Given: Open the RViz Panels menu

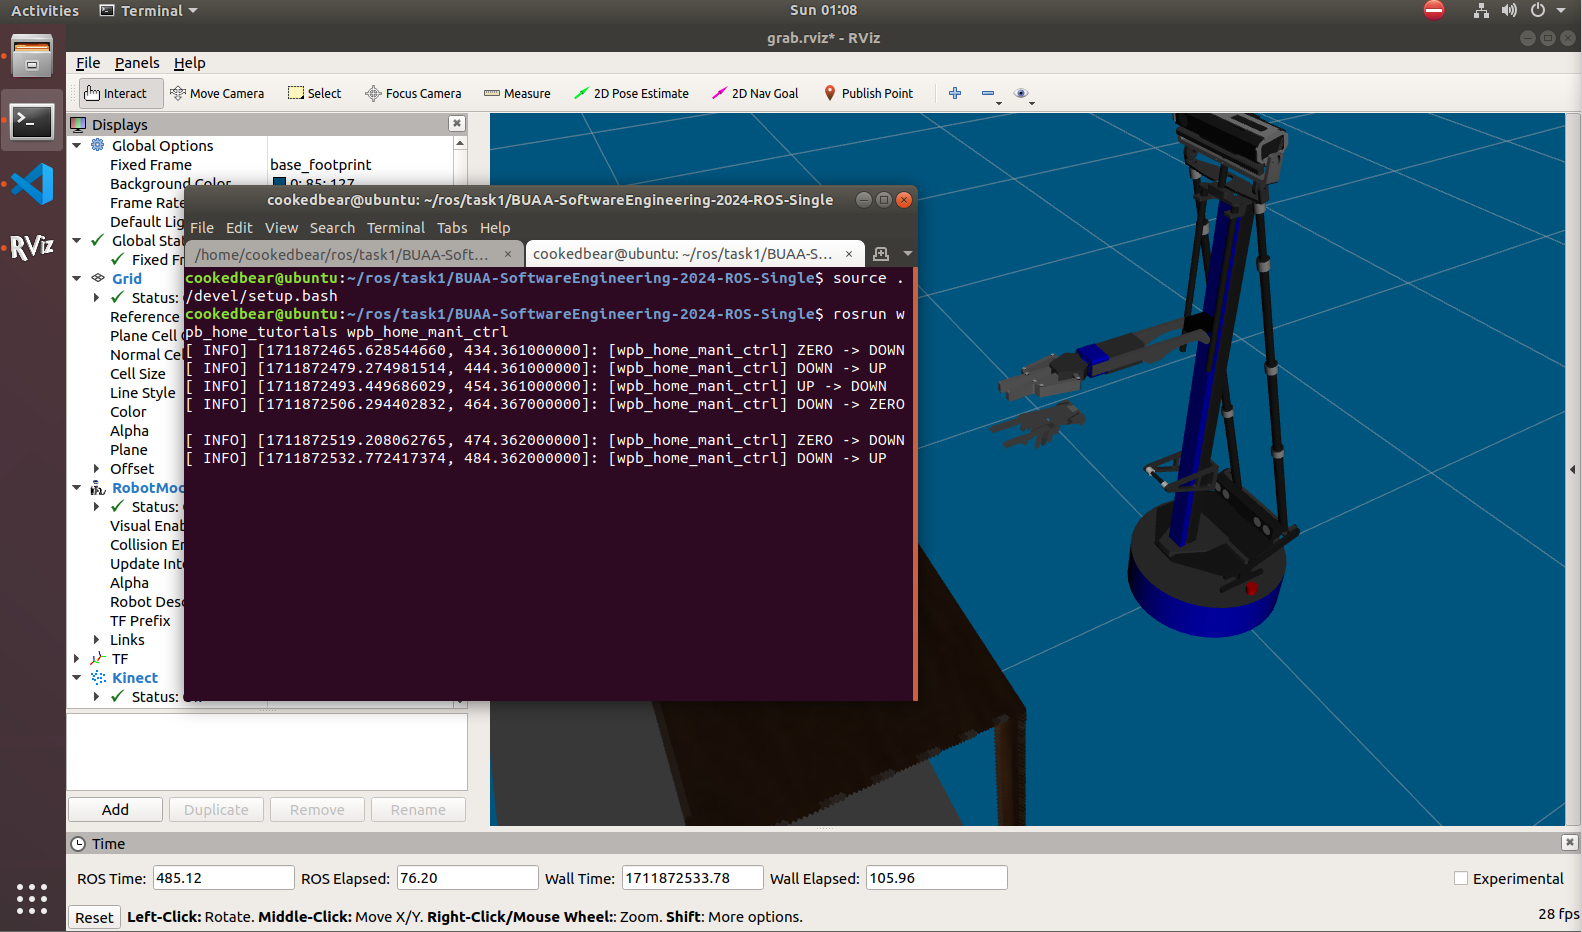Looking at the screenshot, I should [137, 63].
